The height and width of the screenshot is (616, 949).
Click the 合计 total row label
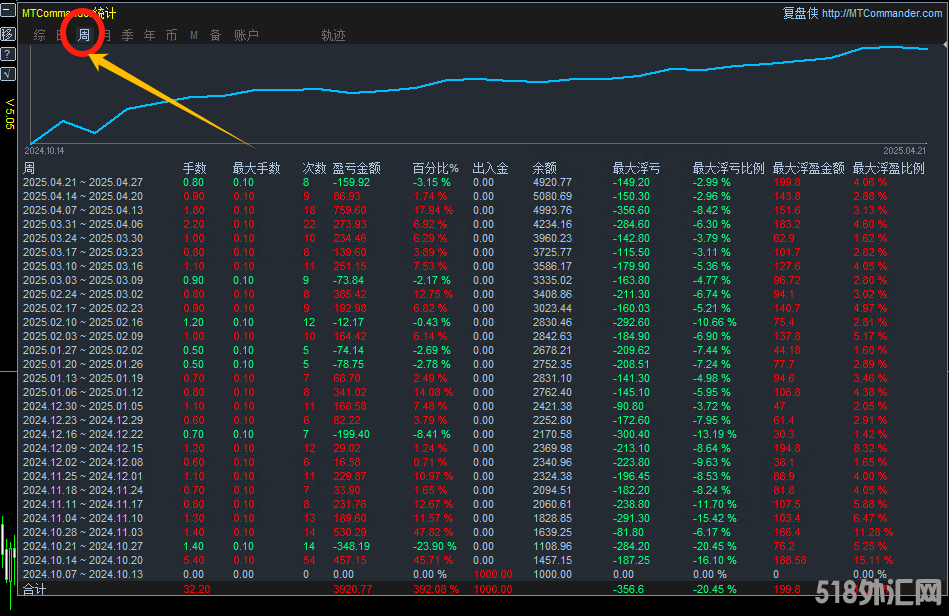(35, 590)
